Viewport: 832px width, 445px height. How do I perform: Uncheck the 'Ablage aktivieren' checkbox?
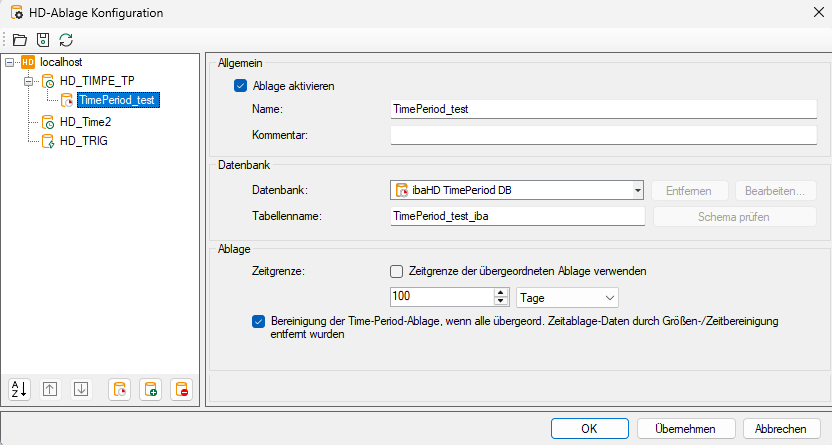click(240, 86)
